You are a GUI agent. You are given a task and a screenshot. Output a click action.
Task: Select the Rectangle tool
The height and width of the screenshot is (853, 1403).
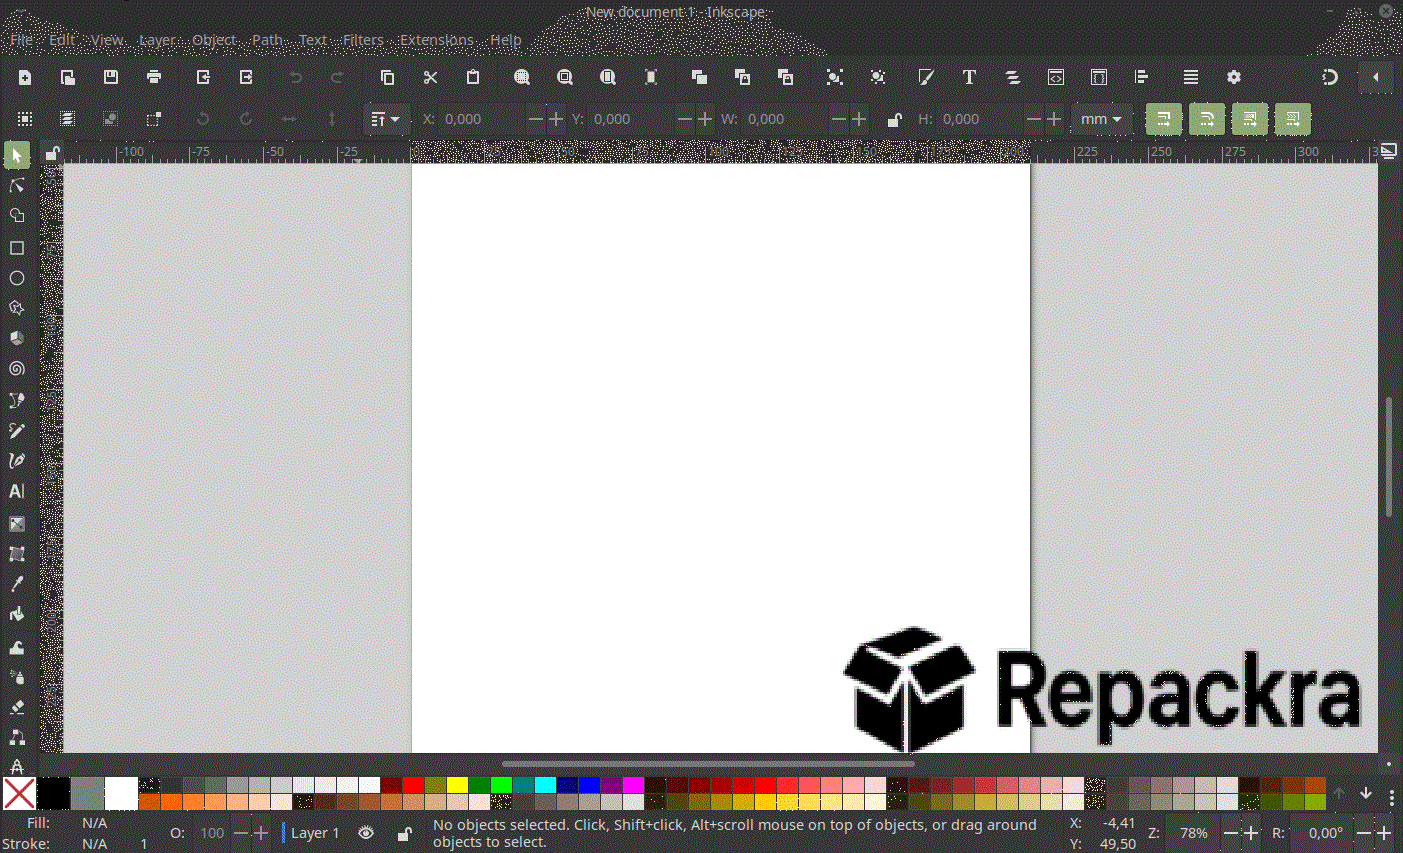coord(17,247)
